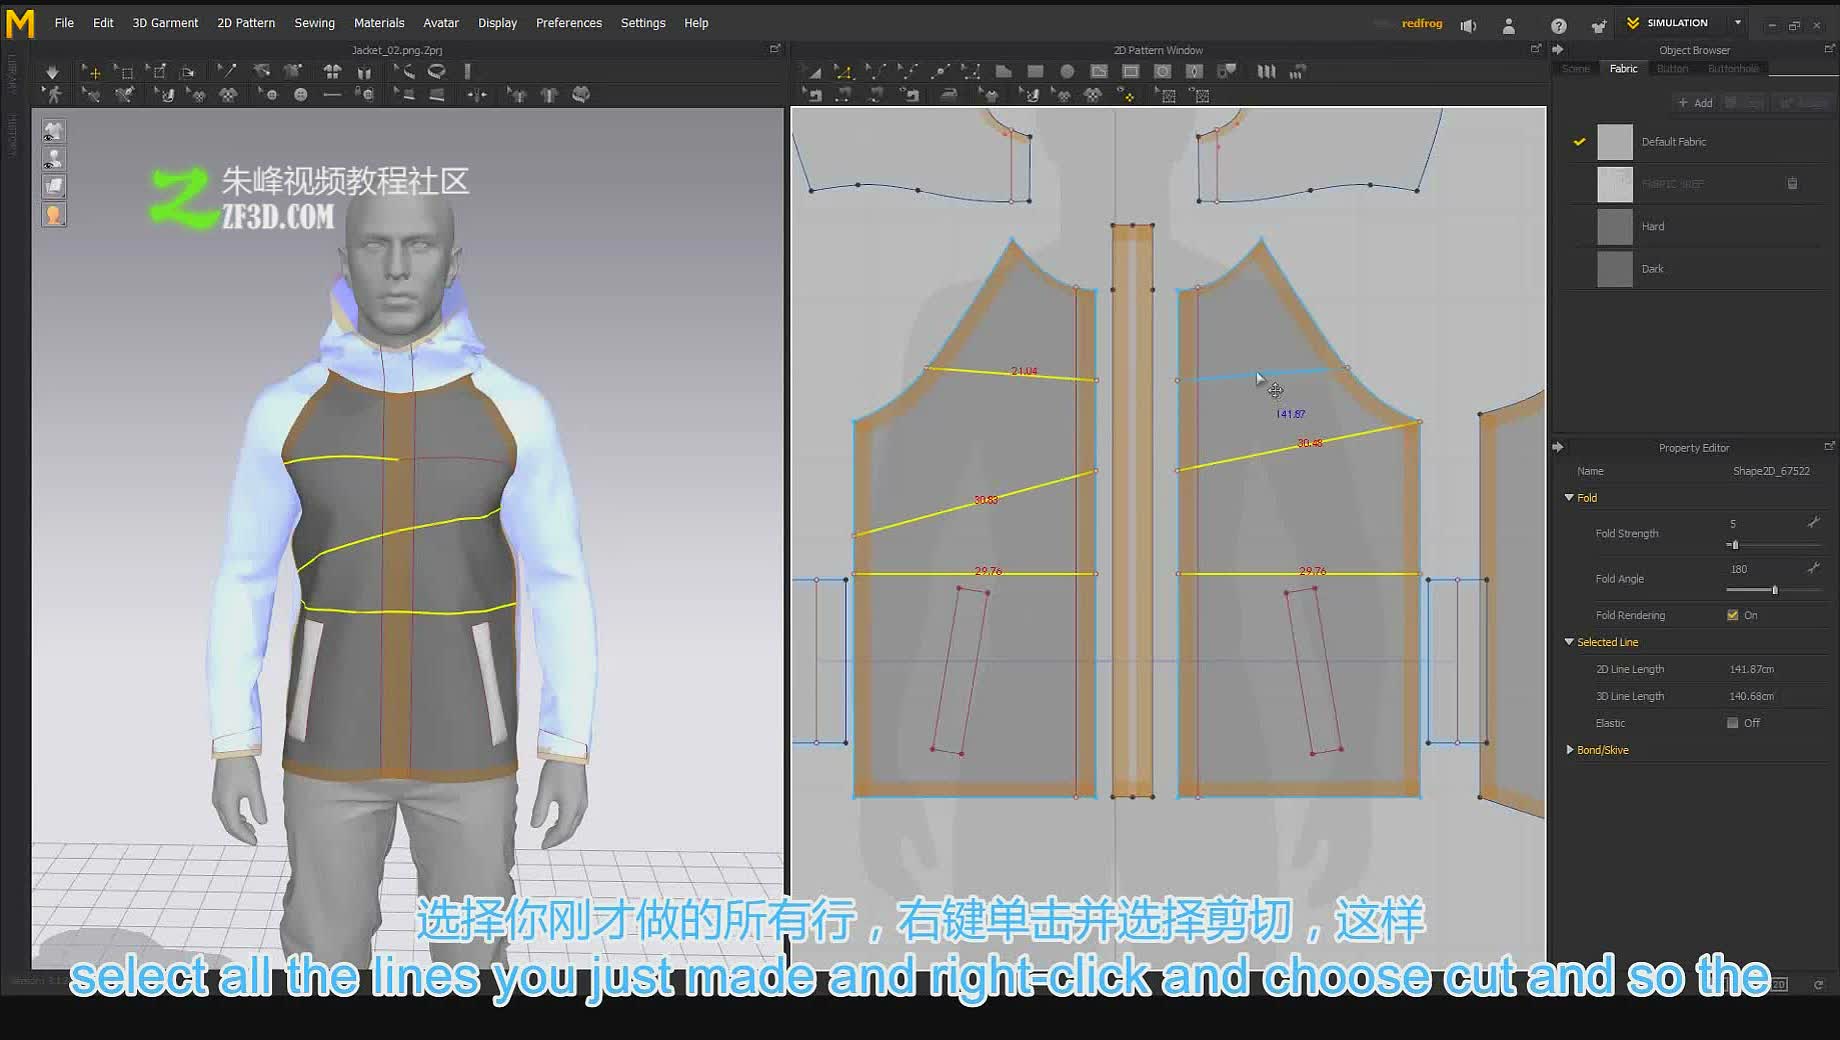Click the redfrog account link

[x=1422, y=23]
